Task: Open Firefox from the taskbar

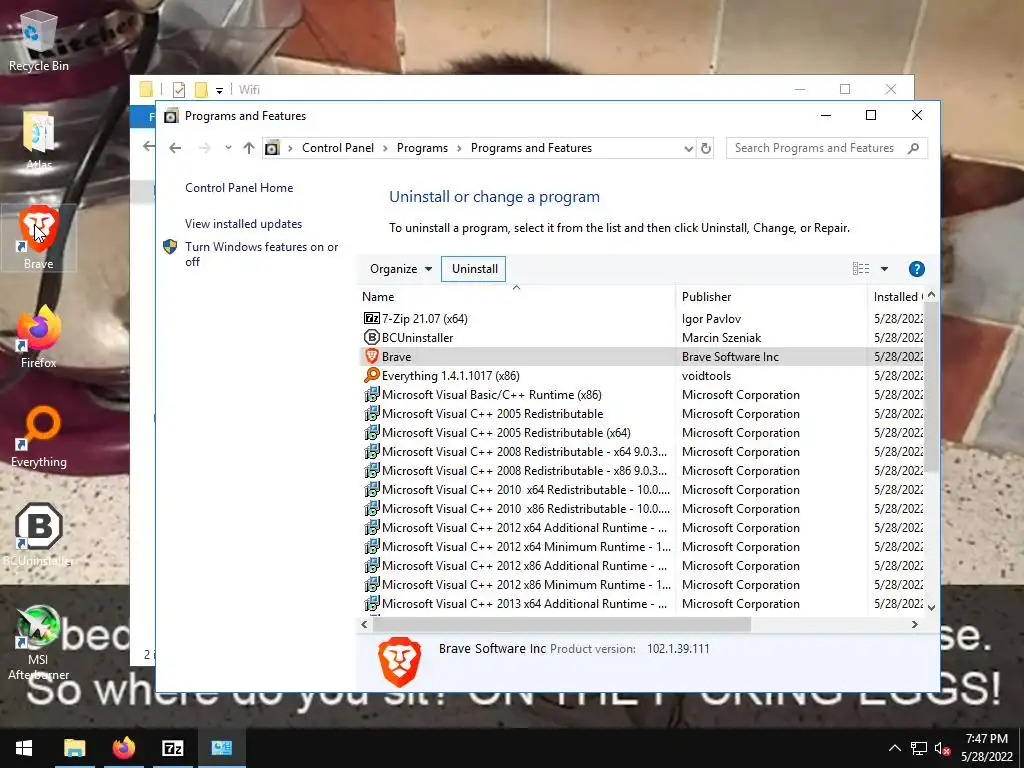Action: tap(123, 748)
